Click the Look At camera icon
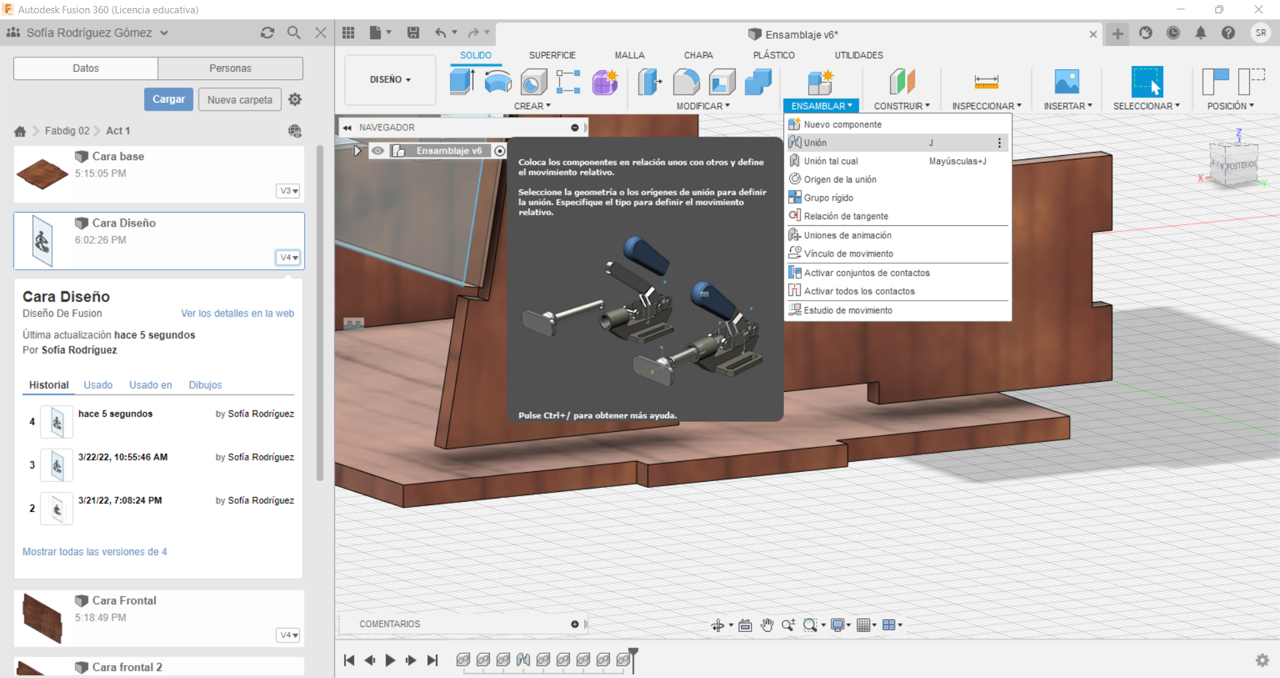The image size is (1280, 678). (745, 625)
